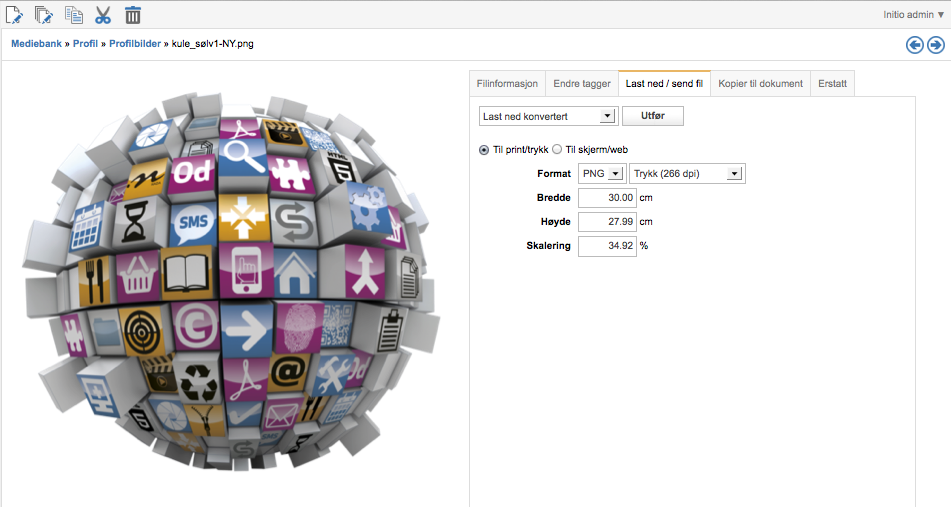Expand the 'Trykk (266 dpi)' resolution dropdown
951x507 pixels.
coord(686,174)
